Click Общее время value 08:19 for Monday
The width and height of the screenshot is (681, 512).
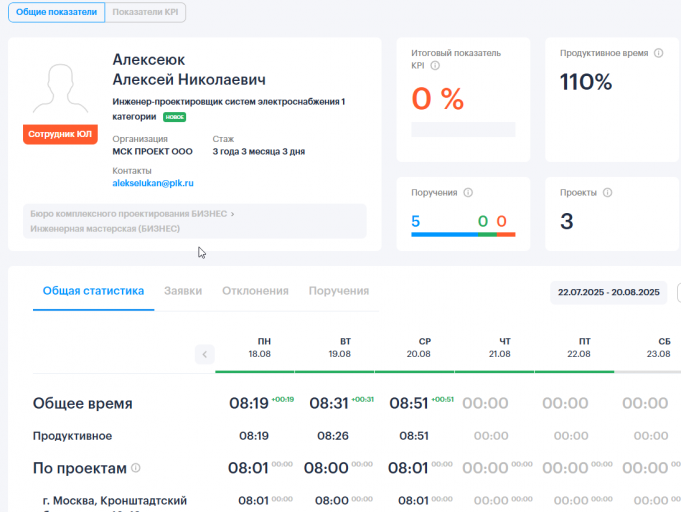tap(249, 403)
